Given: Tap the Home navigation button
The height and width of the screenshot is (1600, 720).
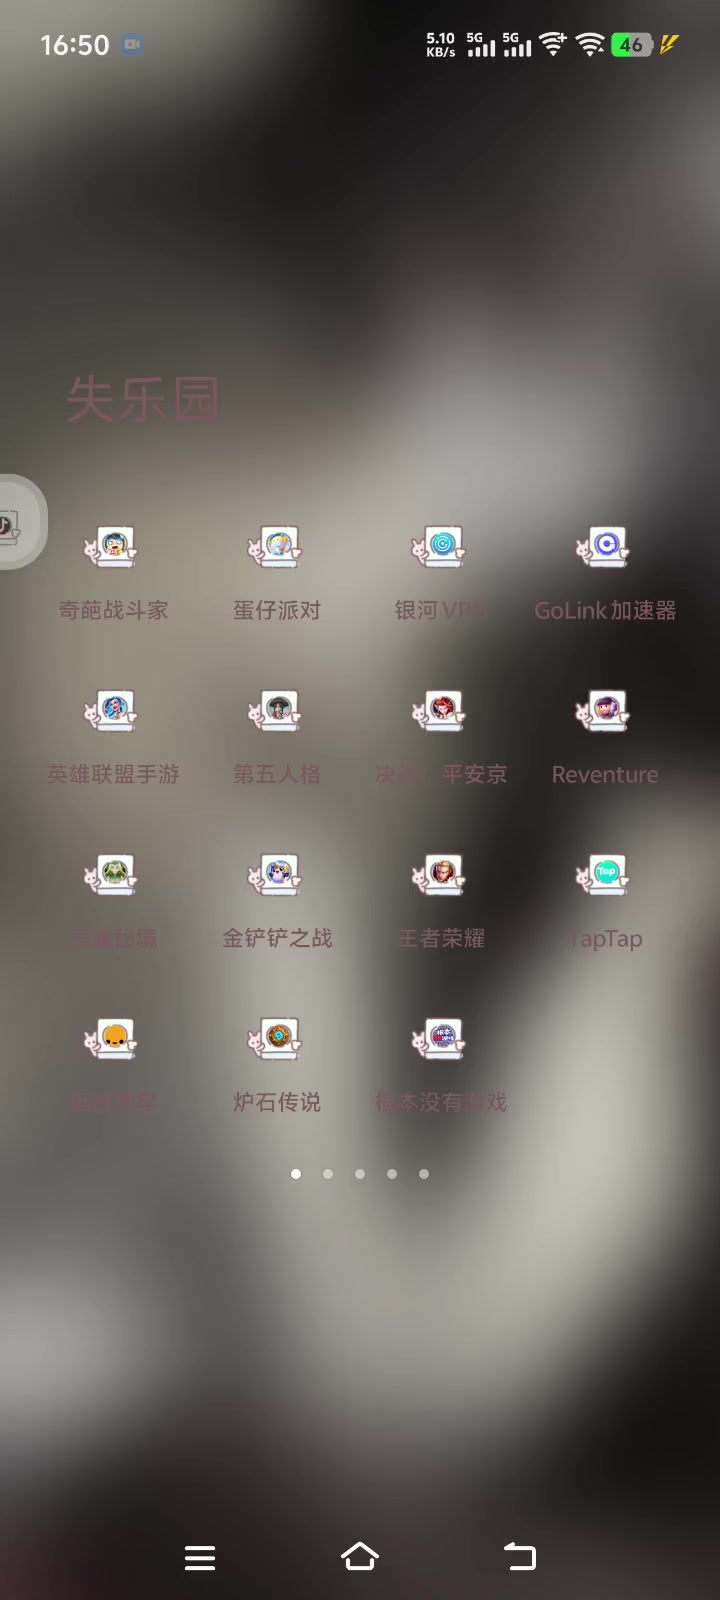Looking at the screenshot, I should pyautogui.click(x=360, y=1557).
